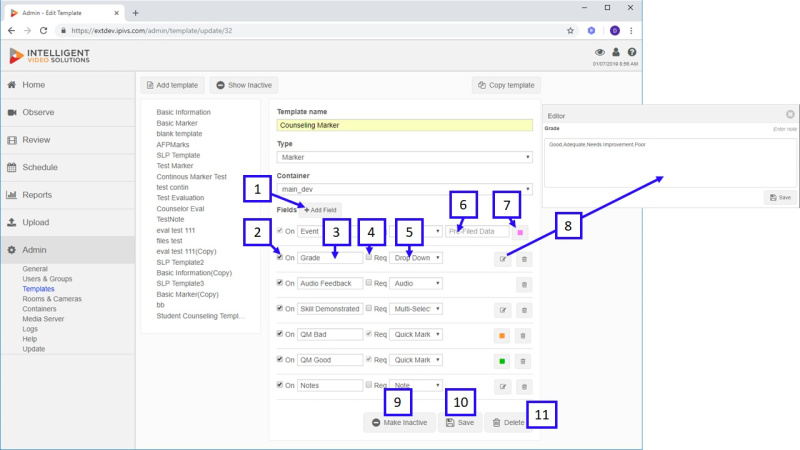Delete the Skill Demonstrated field
The width and height of the screenshot is (800, 450).
524,310
